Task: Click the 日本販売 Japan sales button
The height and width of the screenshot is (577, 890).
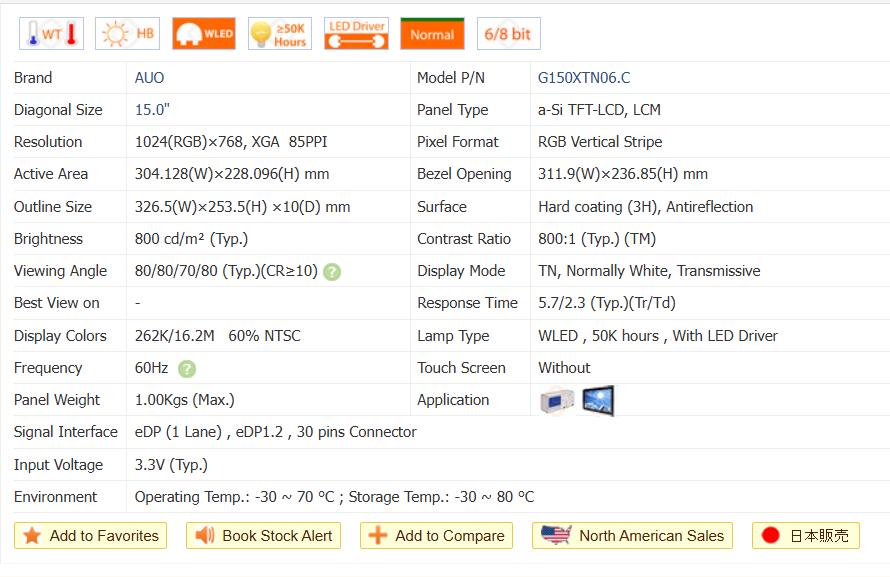Action: point(805,536)
